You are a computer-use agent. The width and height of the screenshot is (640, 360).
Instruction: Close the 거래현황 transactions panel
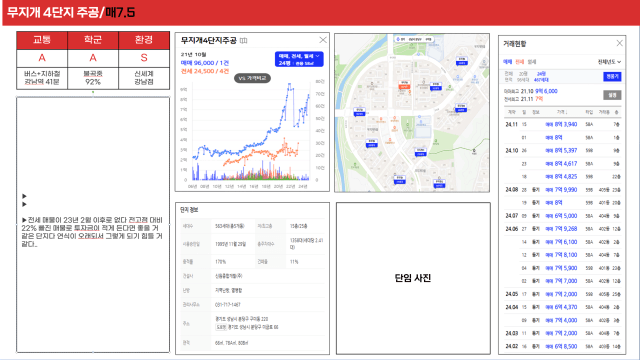pos(619,43)
